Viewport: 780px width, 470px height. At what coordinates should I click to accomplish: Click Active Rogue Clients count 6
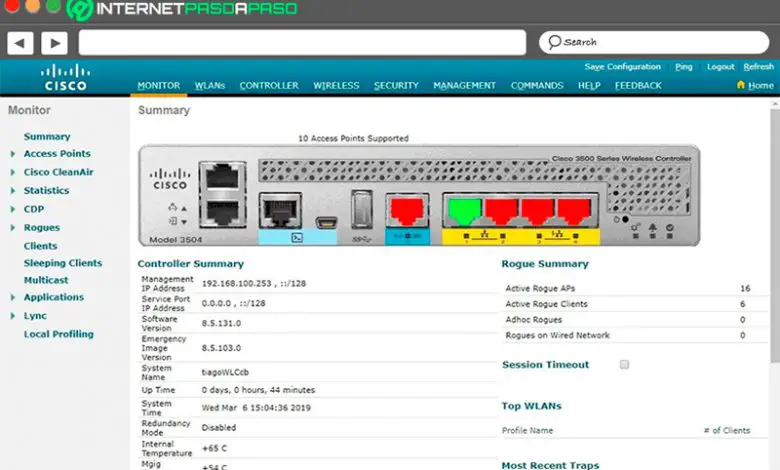pyautogui.click(x=742, y=304)
